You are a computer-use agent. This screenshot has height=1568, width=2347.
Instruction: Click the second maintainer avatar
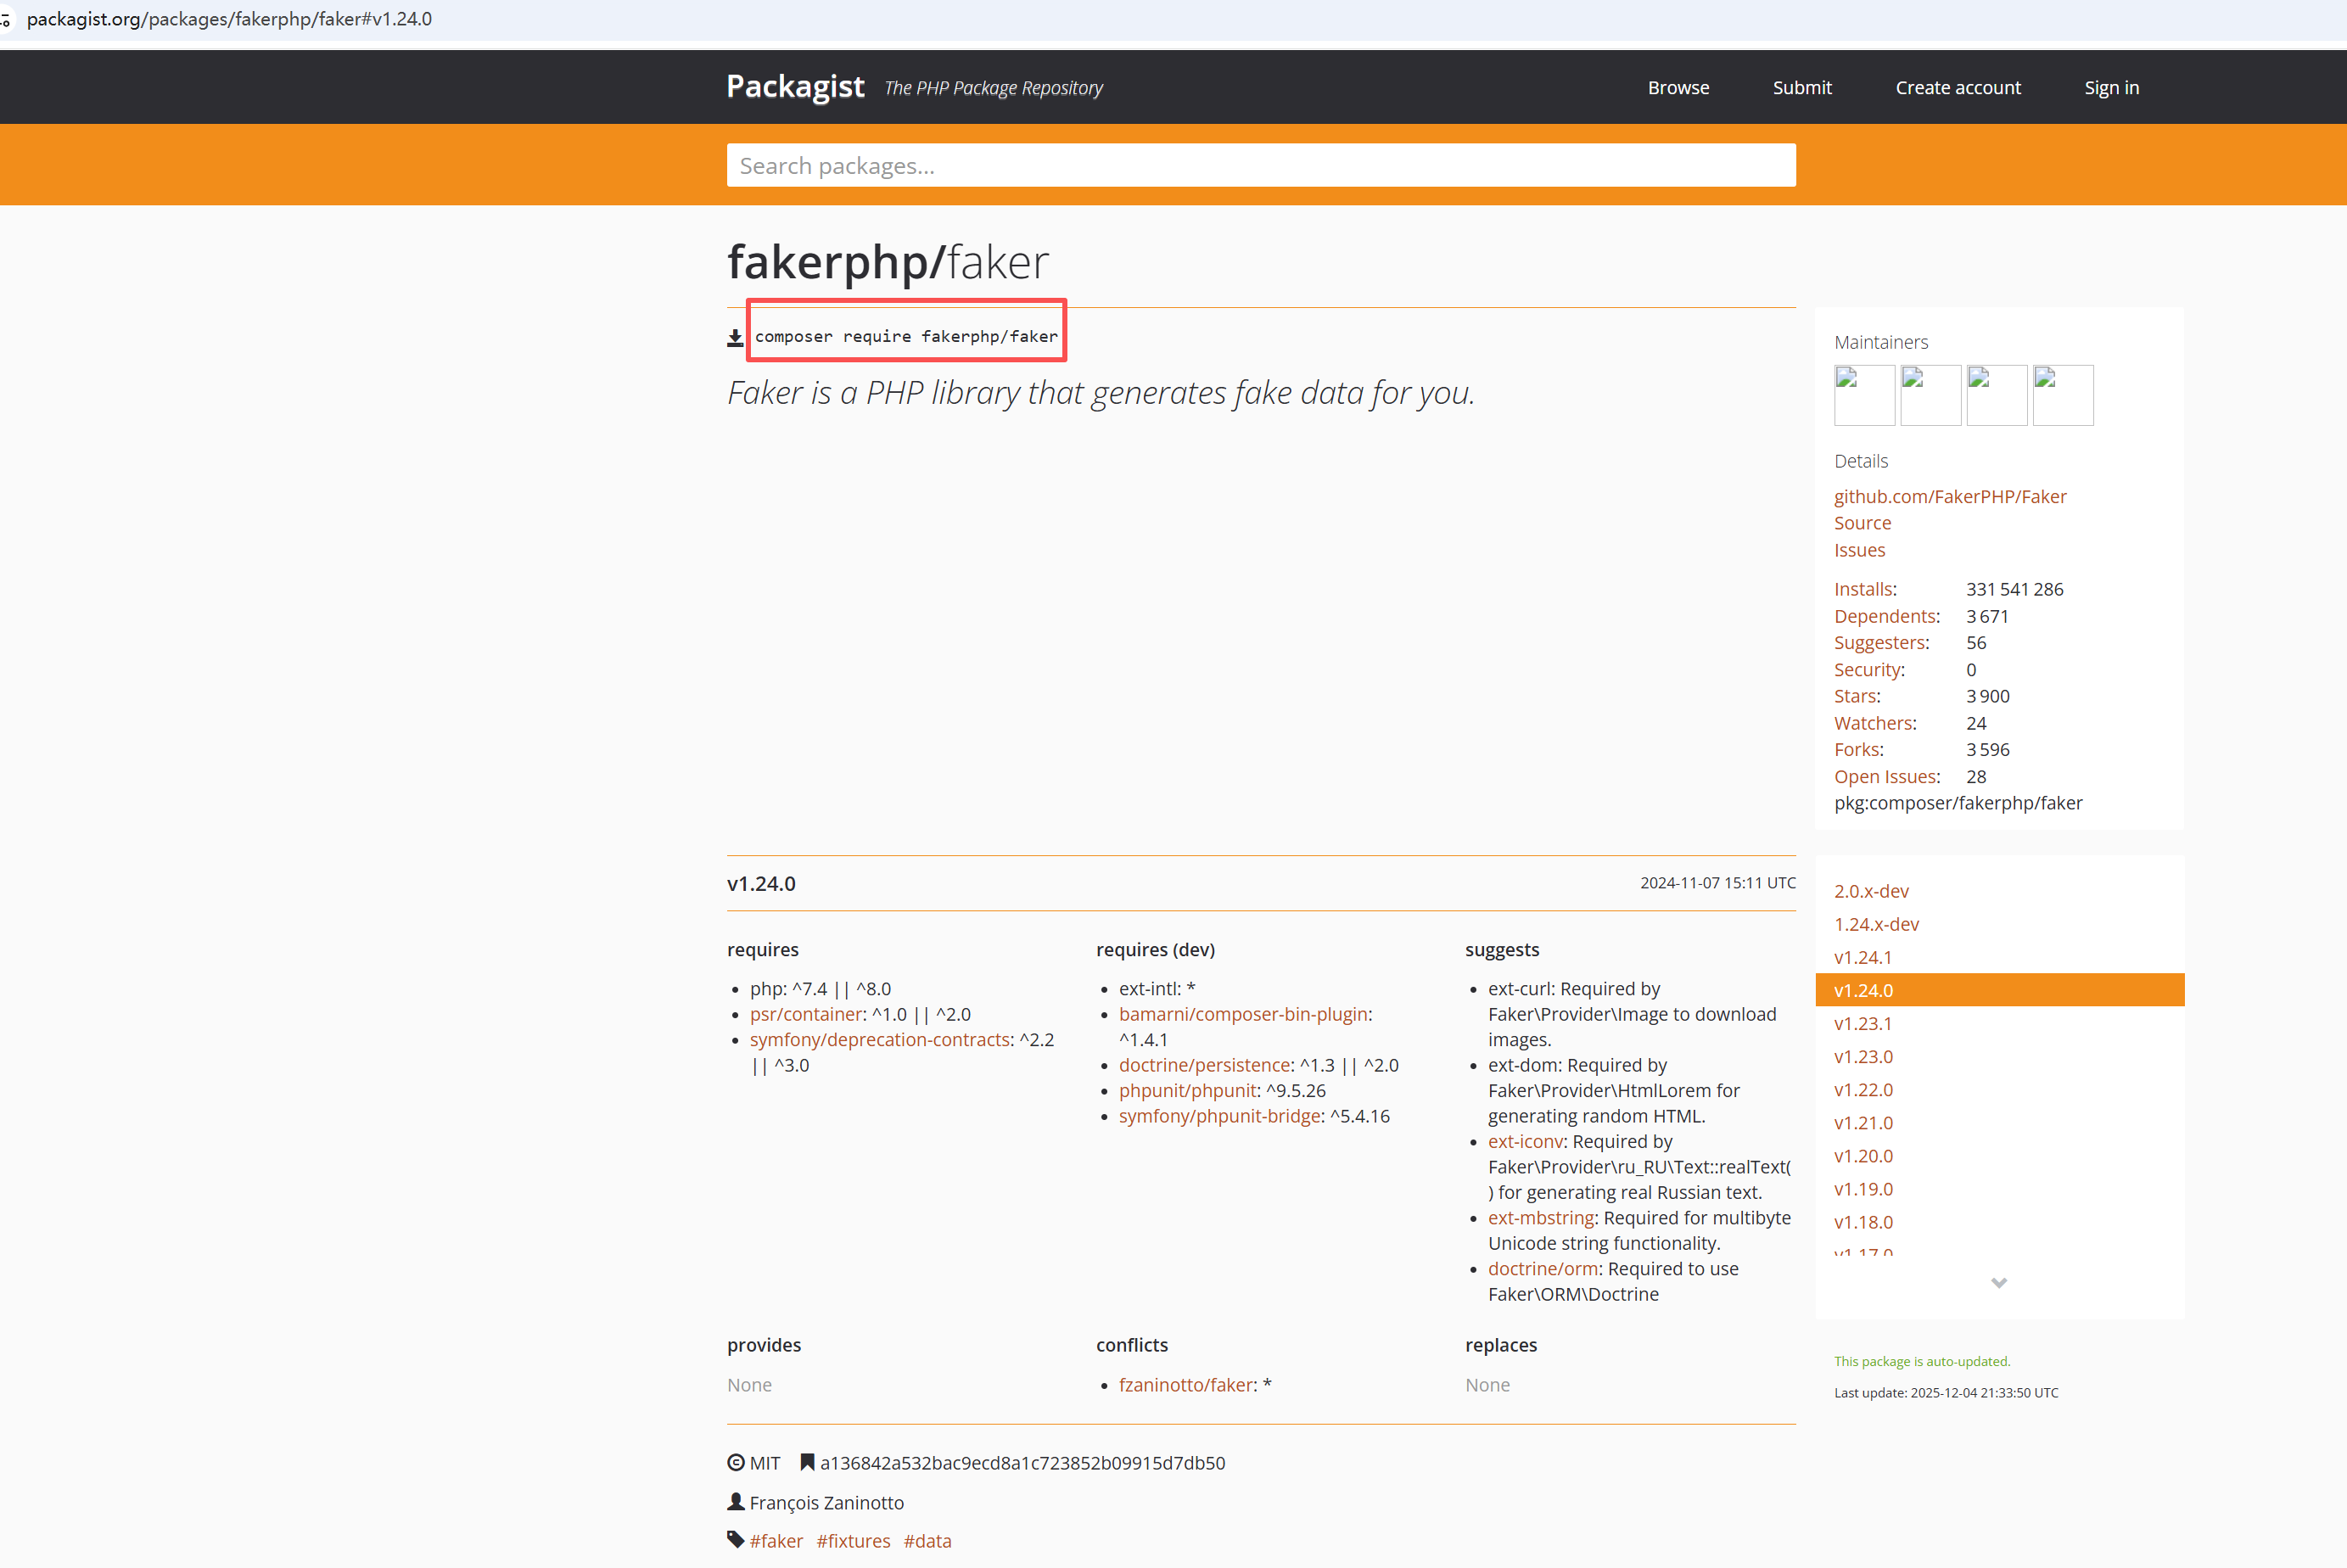pos(1930,395)
